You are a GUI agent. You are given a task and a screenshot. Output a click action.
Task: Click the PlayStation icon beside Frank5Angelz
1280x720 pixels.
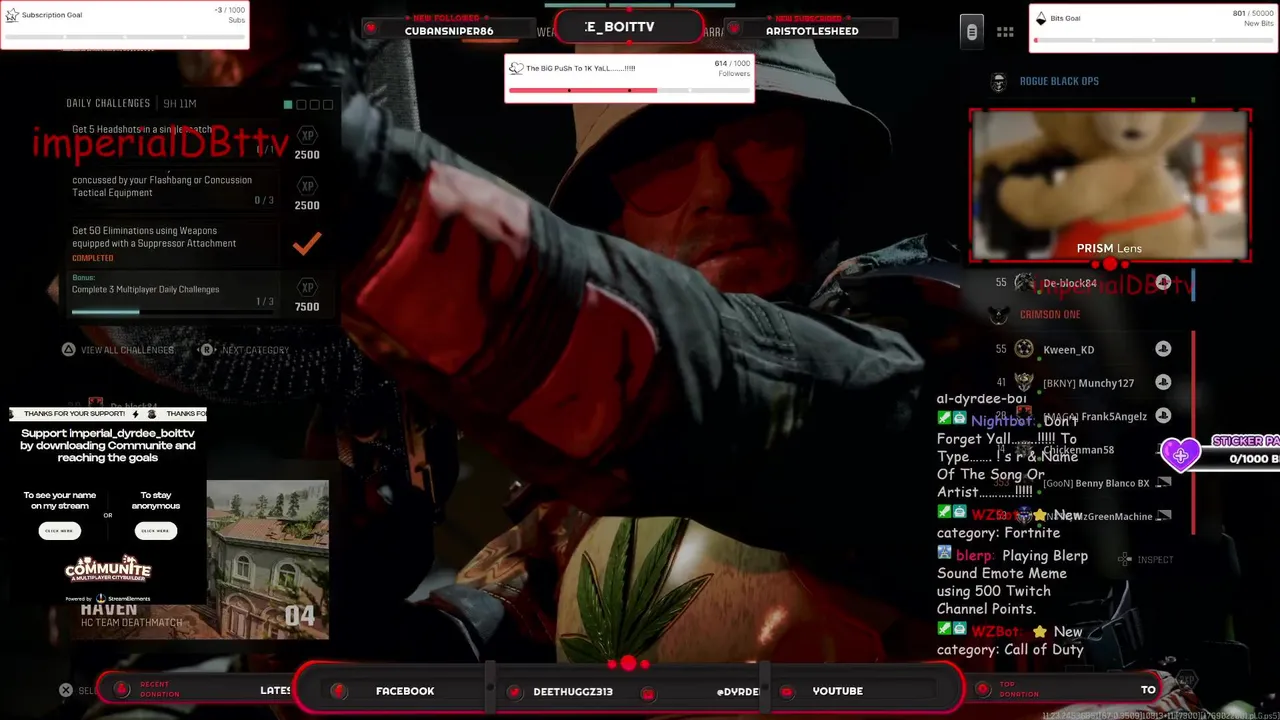click(1163, 416)
